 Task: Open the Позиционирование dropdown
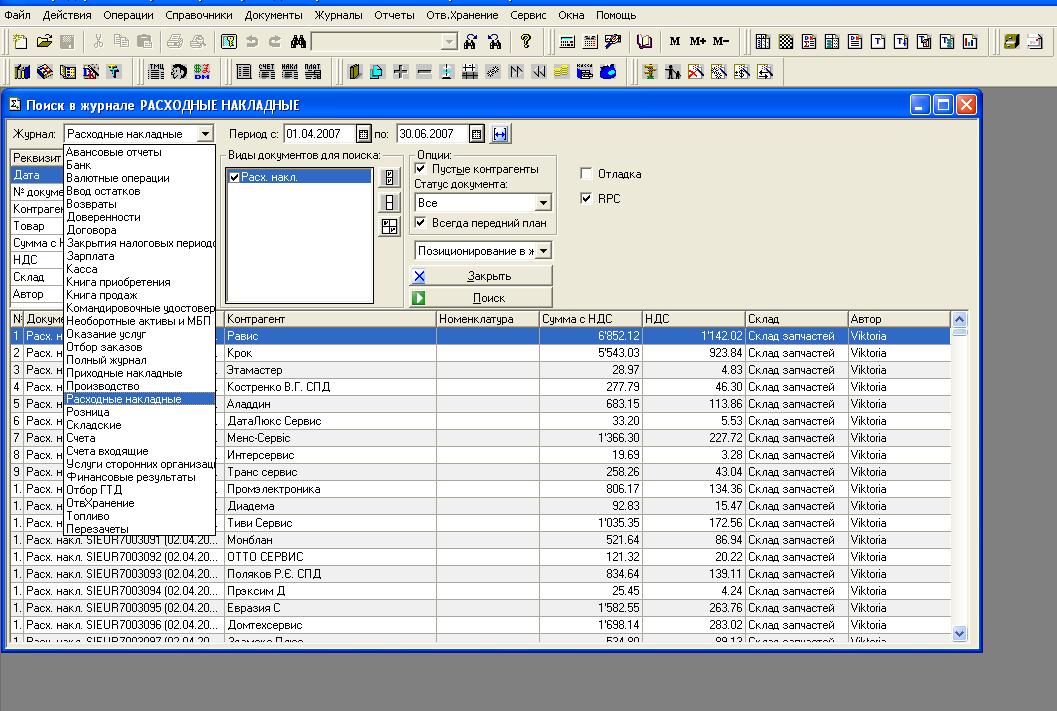tap(542, 251)
